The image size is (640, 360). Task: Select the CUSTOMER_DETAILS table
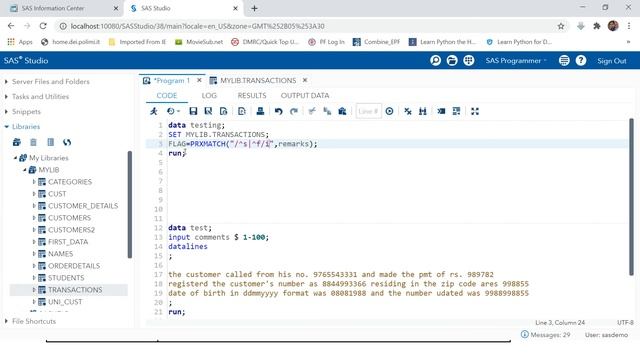pos(83,206)
